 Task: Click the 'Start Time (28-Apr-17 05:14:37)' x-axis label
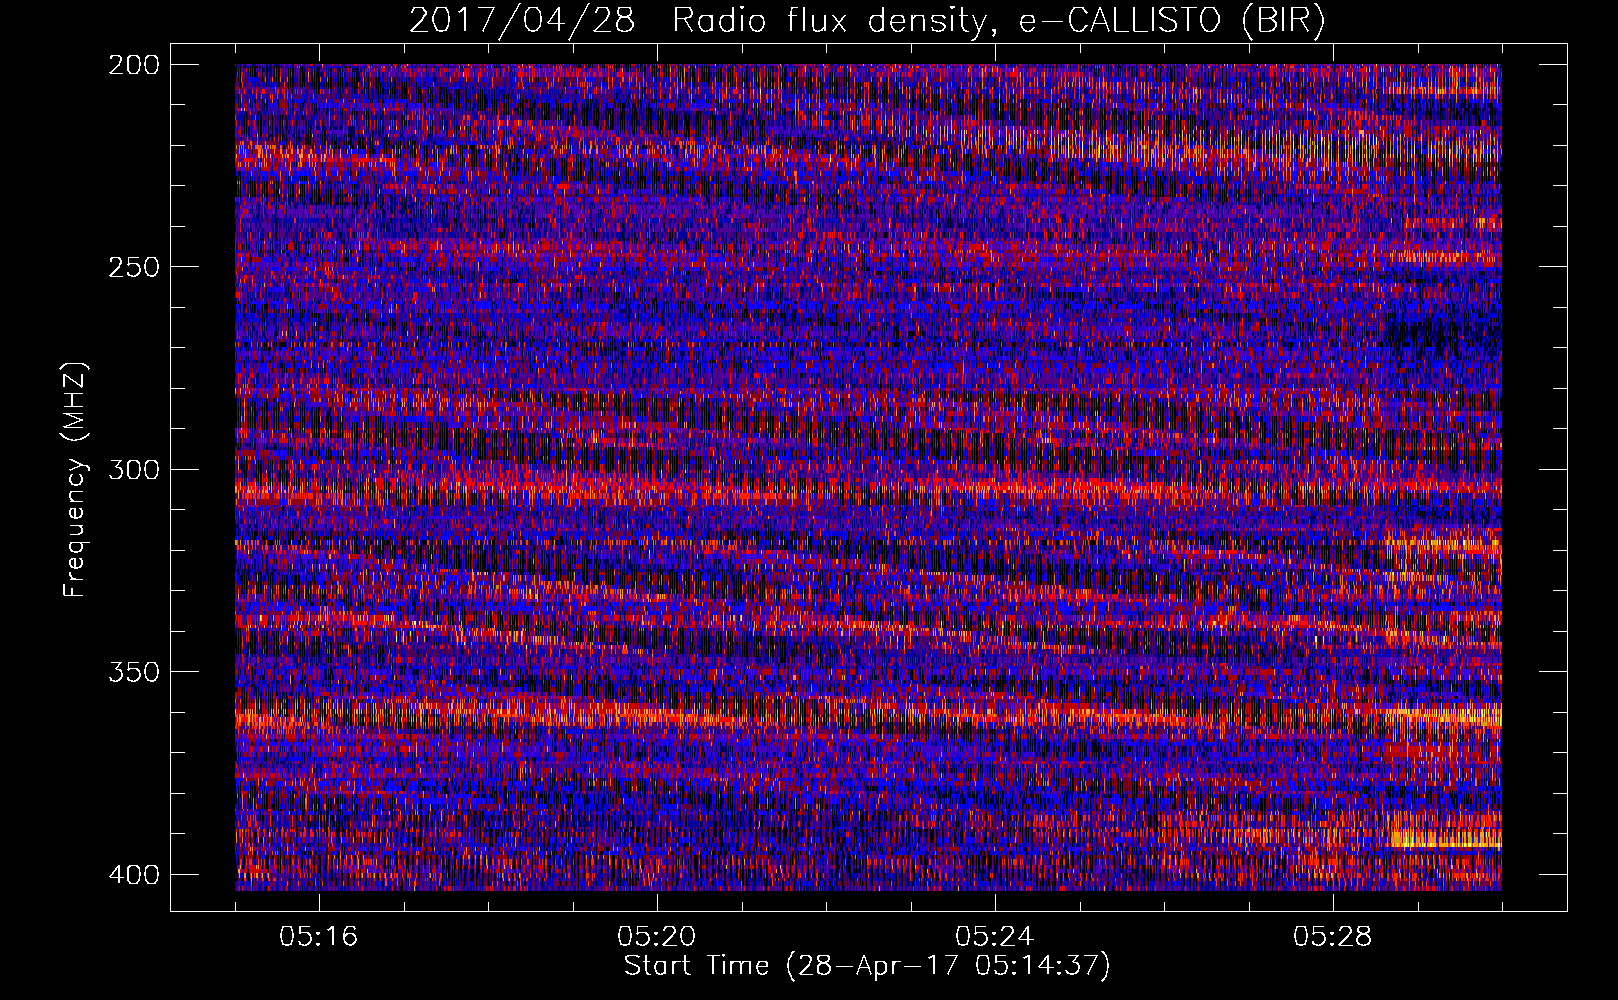coord(867,966)
